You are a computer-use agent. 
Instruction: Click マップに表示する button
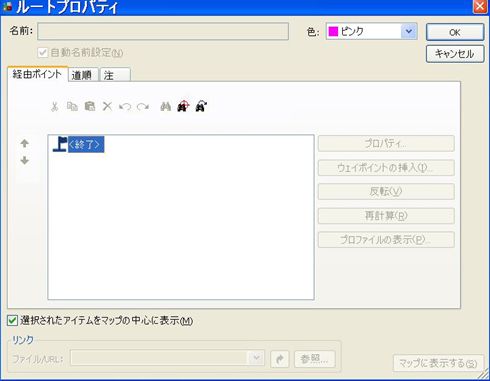439,363
